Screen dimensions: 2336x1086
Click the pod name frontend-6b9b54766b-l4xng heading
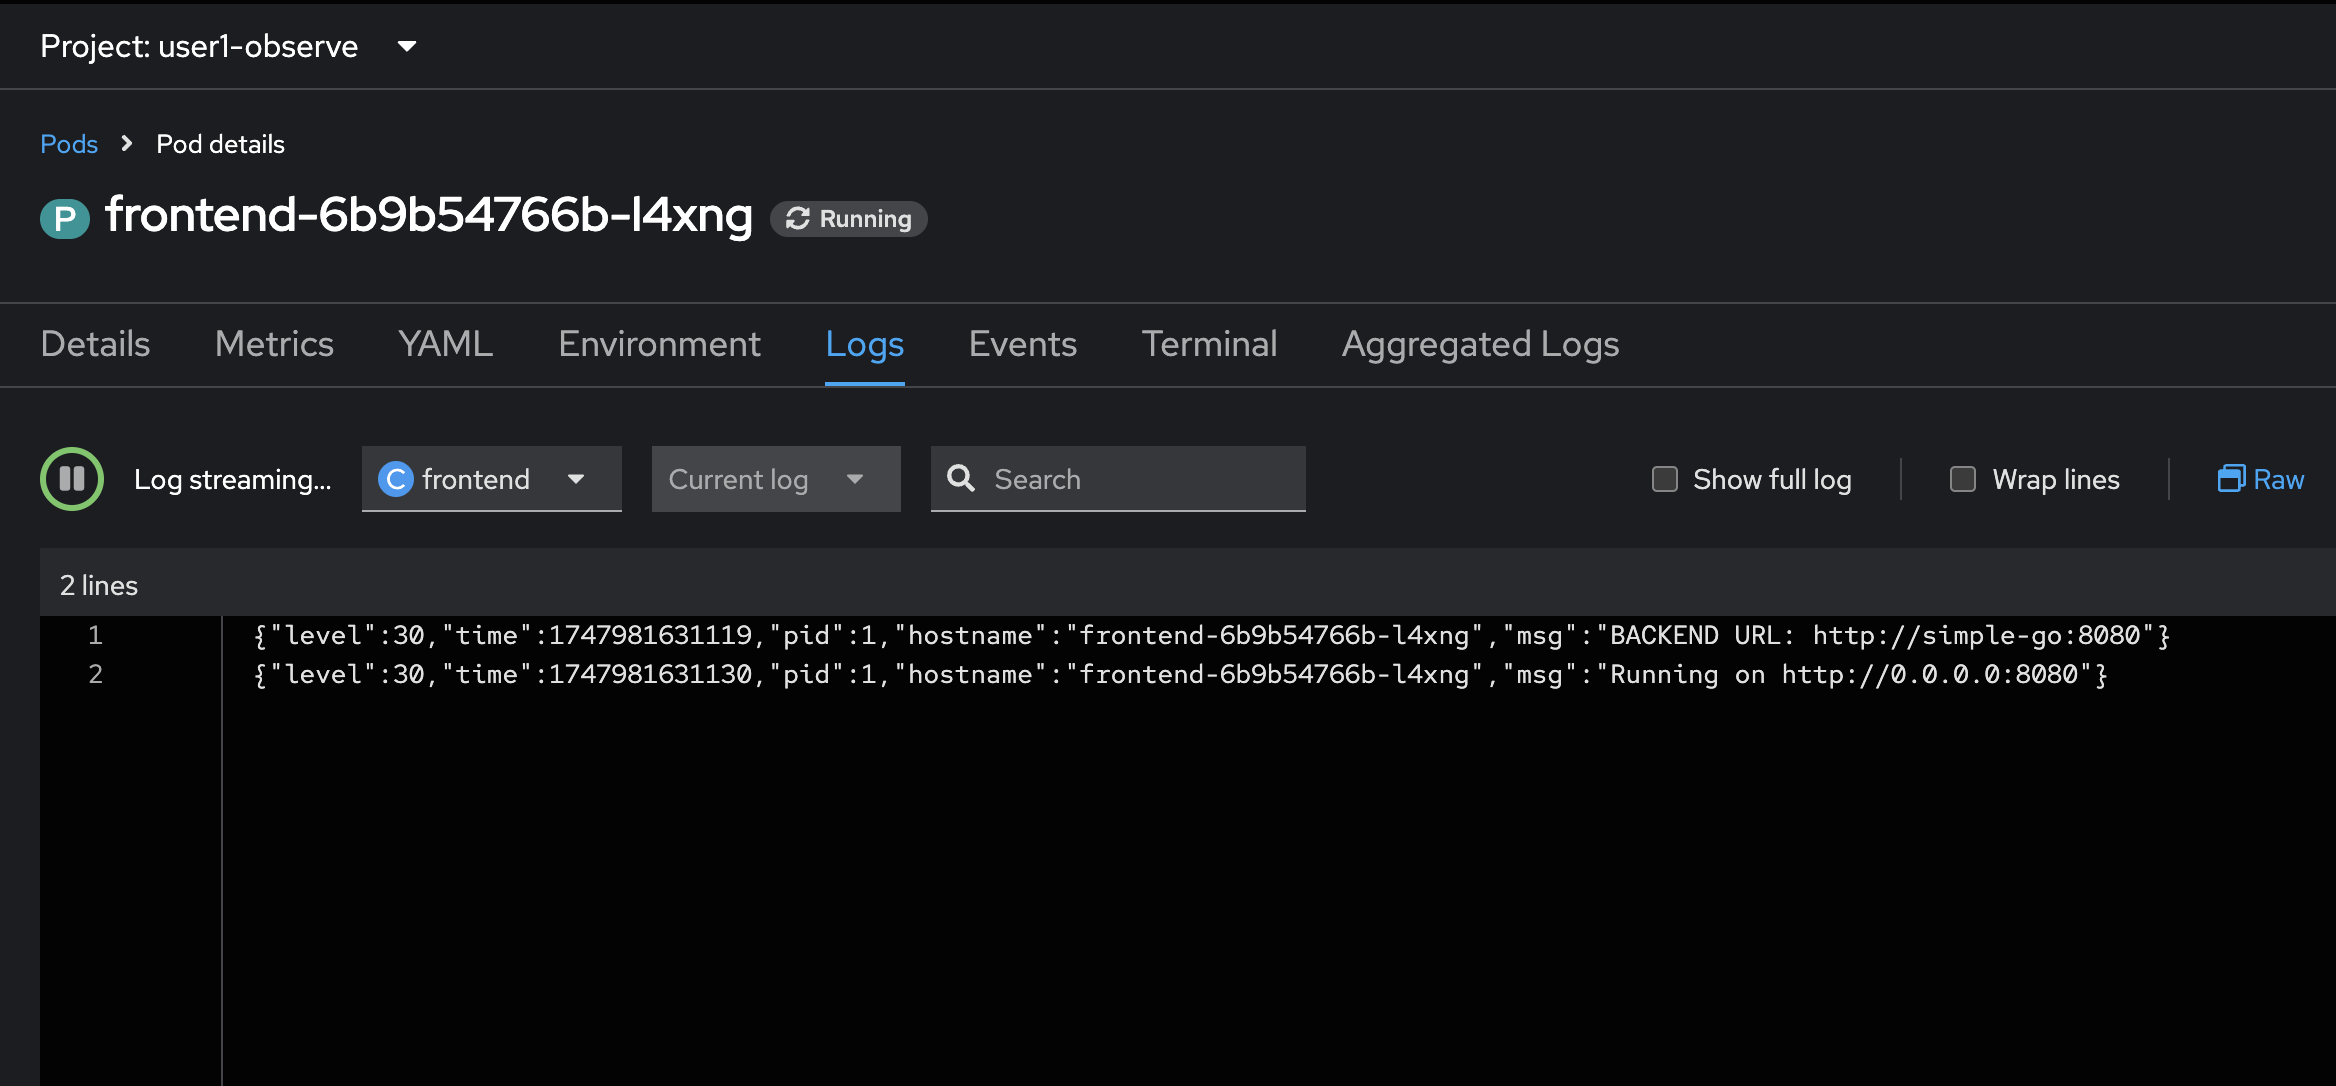428,215
